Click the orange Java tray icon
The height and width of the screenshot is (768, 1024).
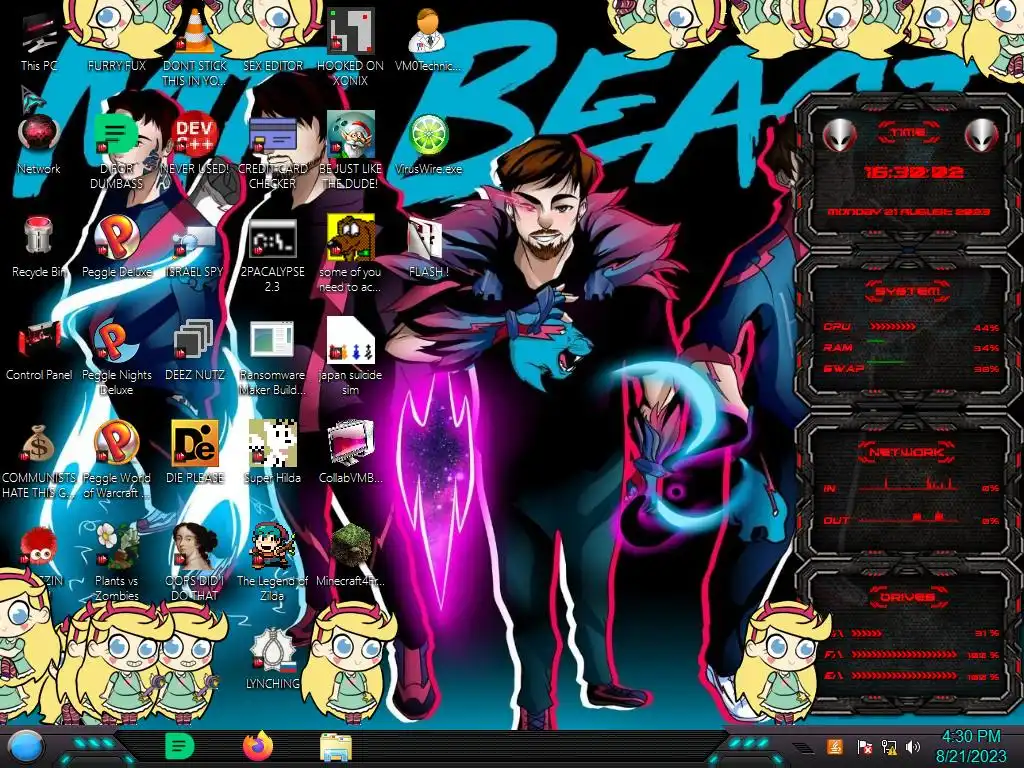point(835,746)
